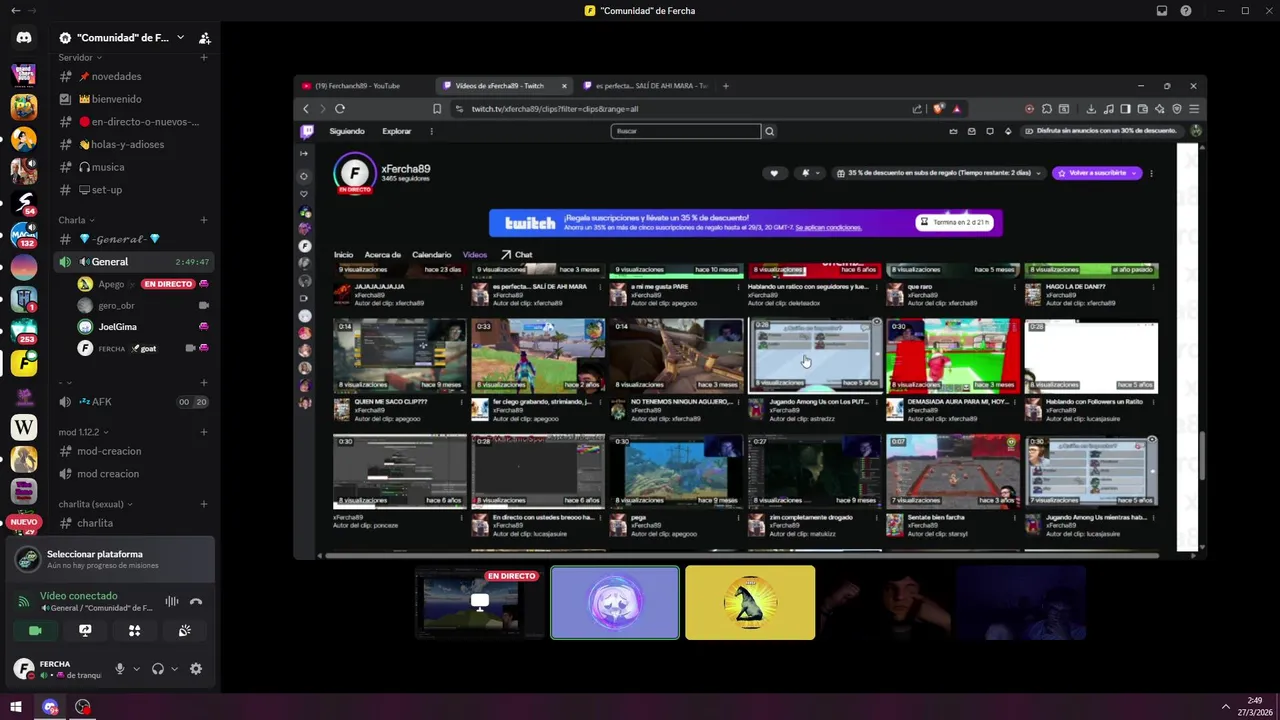Click the browser address bar URL

554,109
